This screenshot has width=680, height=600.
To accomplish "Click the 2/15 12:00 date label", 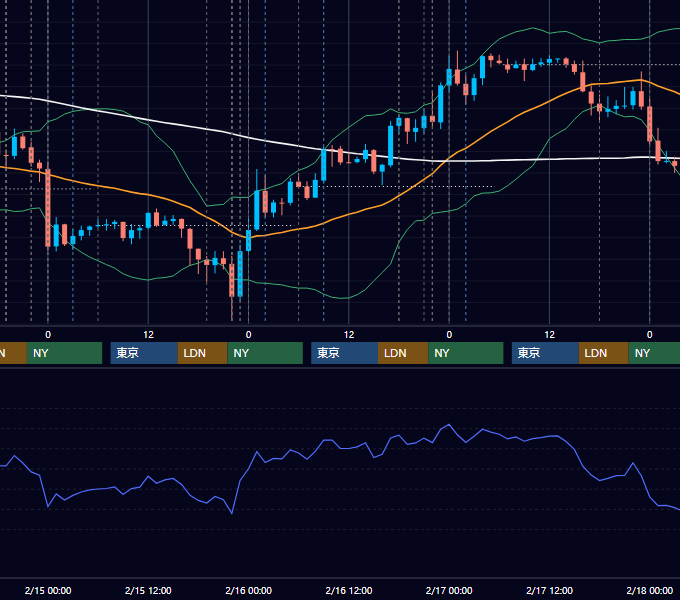I will (x=148, y=590).
